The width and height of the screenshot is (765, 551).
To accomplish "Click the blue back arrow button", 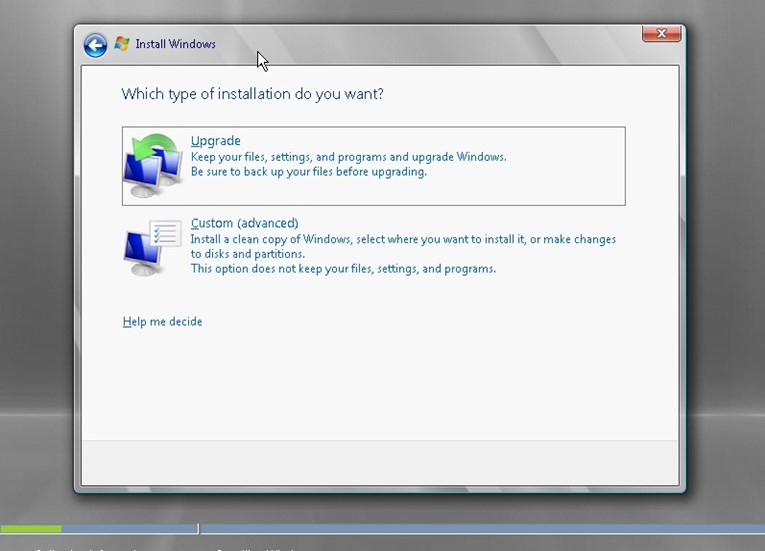I will pos(95,45).
